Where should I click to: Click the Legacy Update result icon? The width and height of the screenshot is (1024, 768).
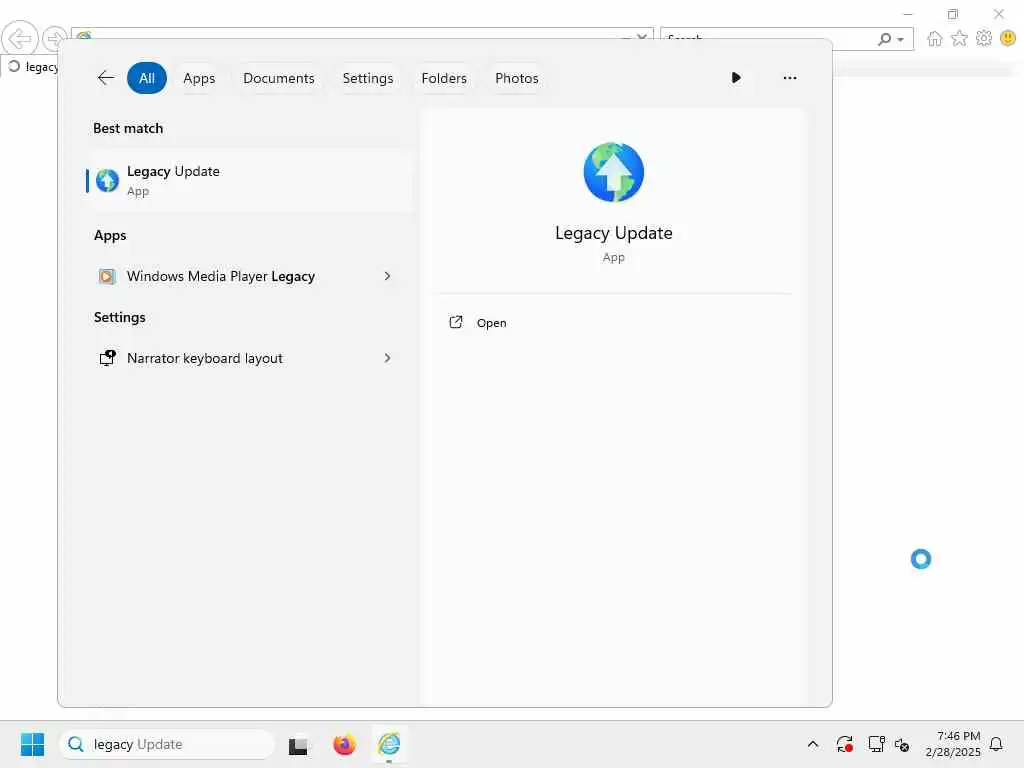pyautogui.click(x=107, y=180)
